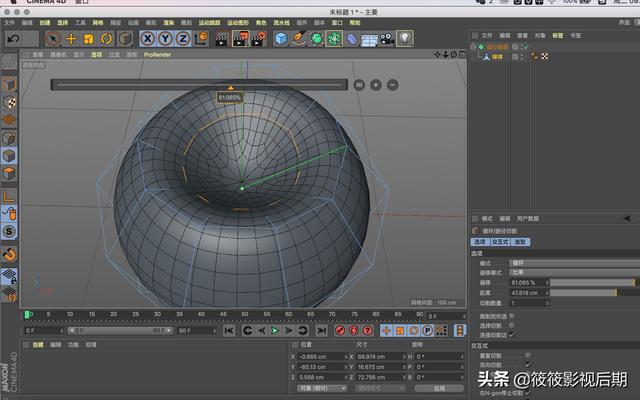Uncheck the 选择切割边 checkbox

coord(514,334)
